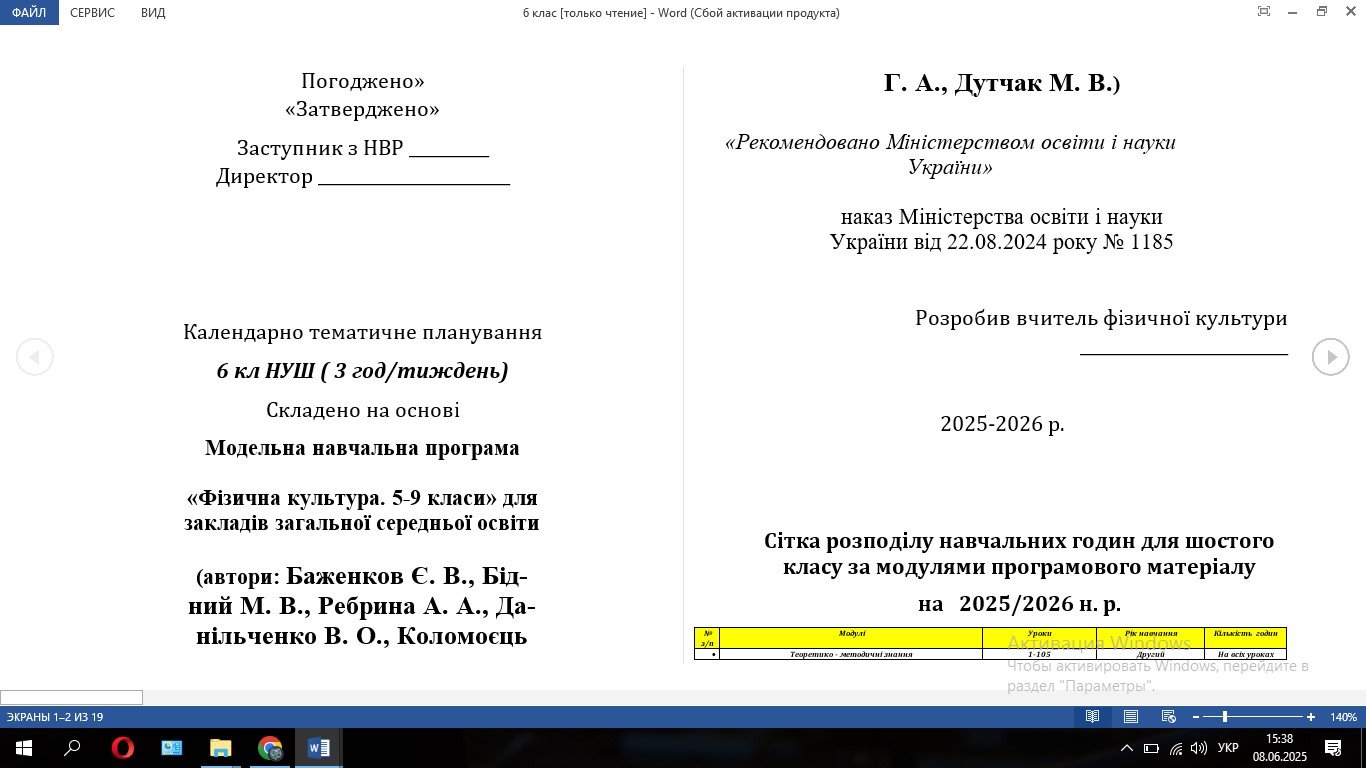Screen dimensions: 1366x768
Task: Click the text "Розробив вчитель фізичної культури"
Action: 1101,319
